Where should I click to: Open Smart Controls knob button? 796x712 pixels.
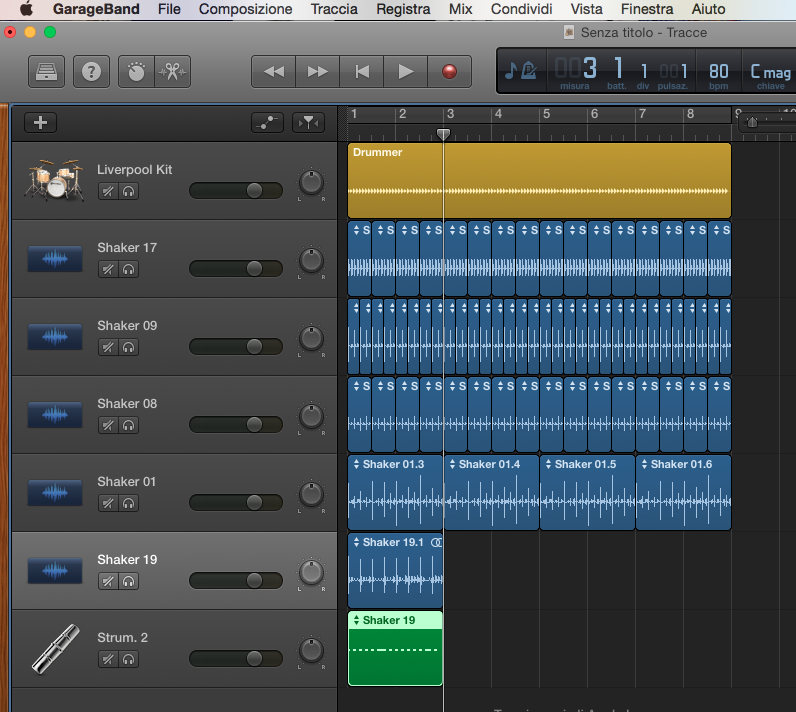tap(136, 72)
